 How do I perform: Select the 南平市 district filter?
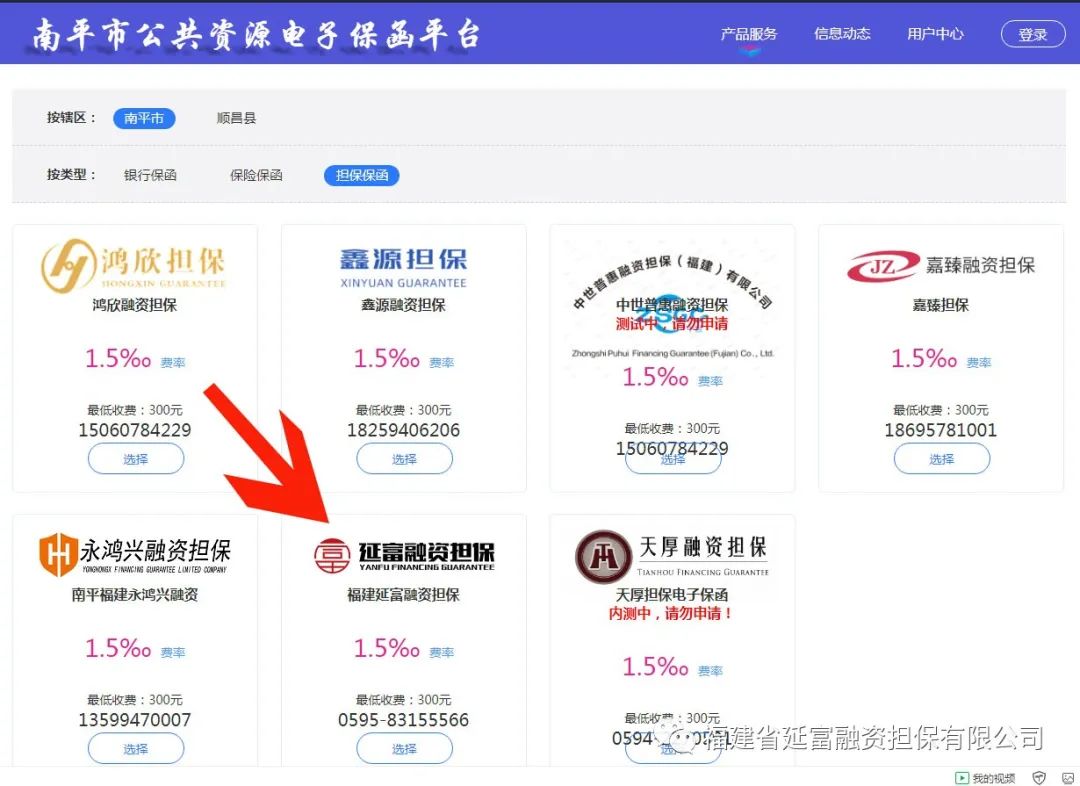click(144, 118)
